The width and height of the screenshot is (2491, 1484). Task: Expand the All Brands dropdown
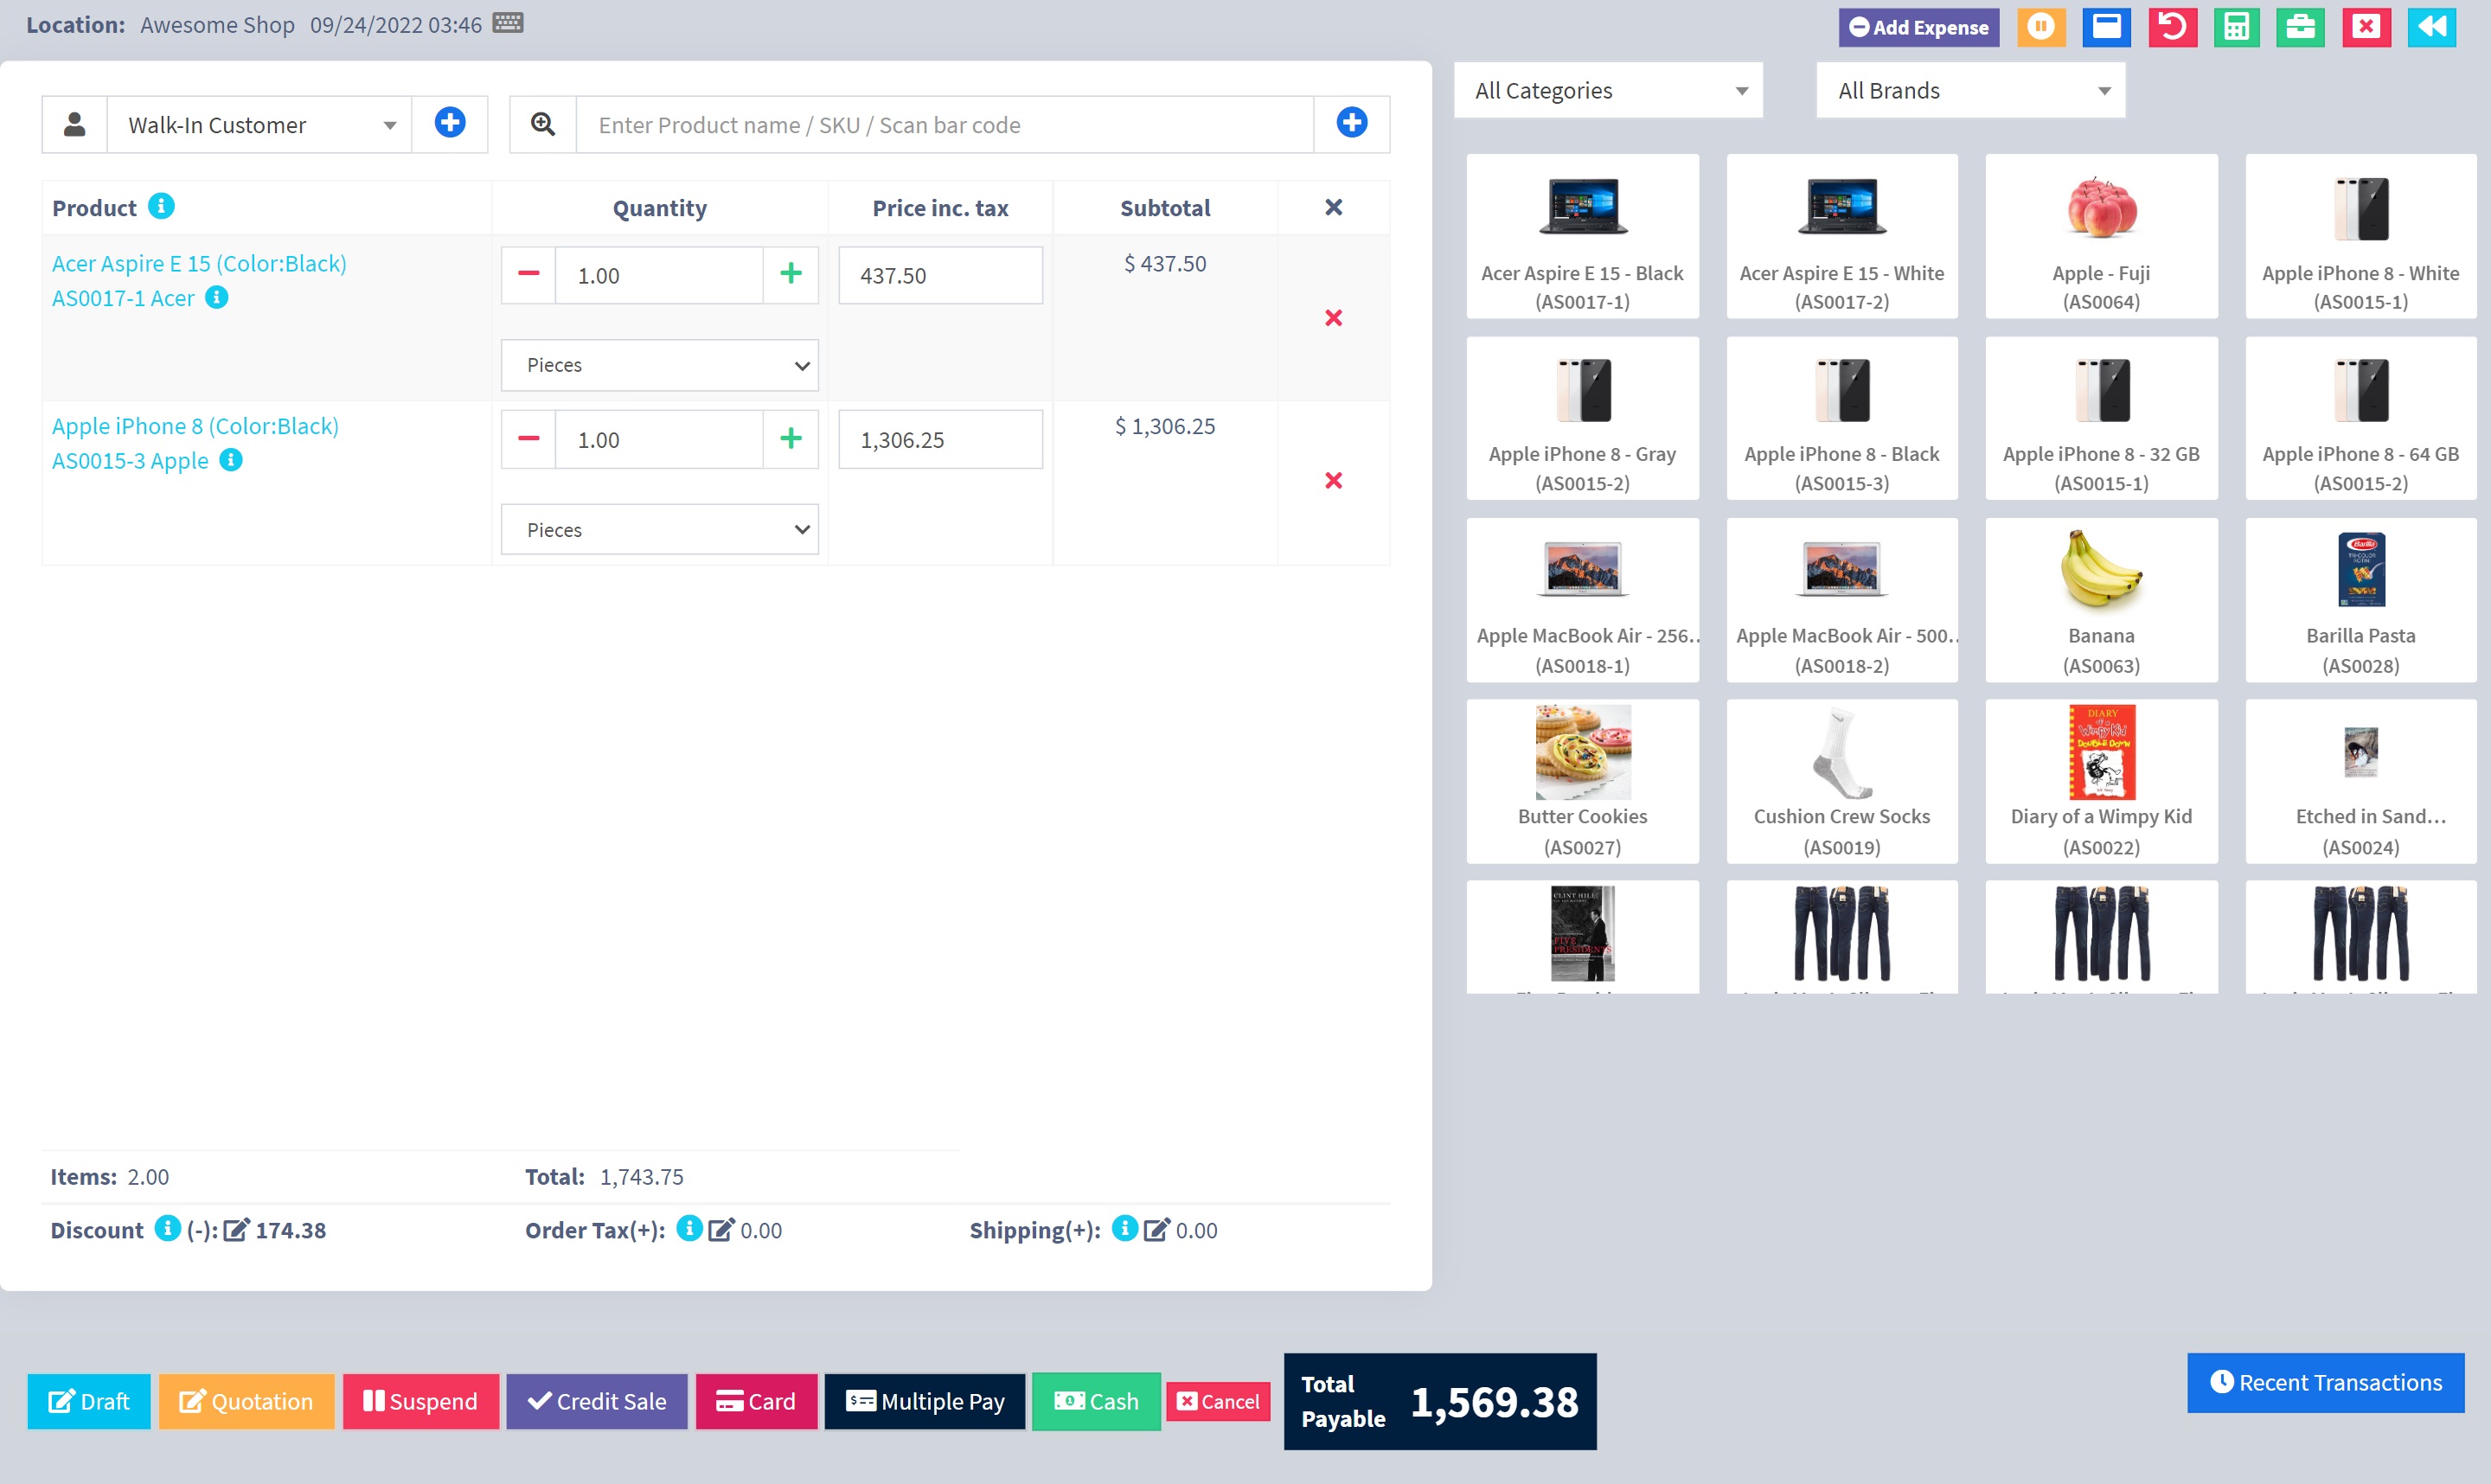point(1970,91)
